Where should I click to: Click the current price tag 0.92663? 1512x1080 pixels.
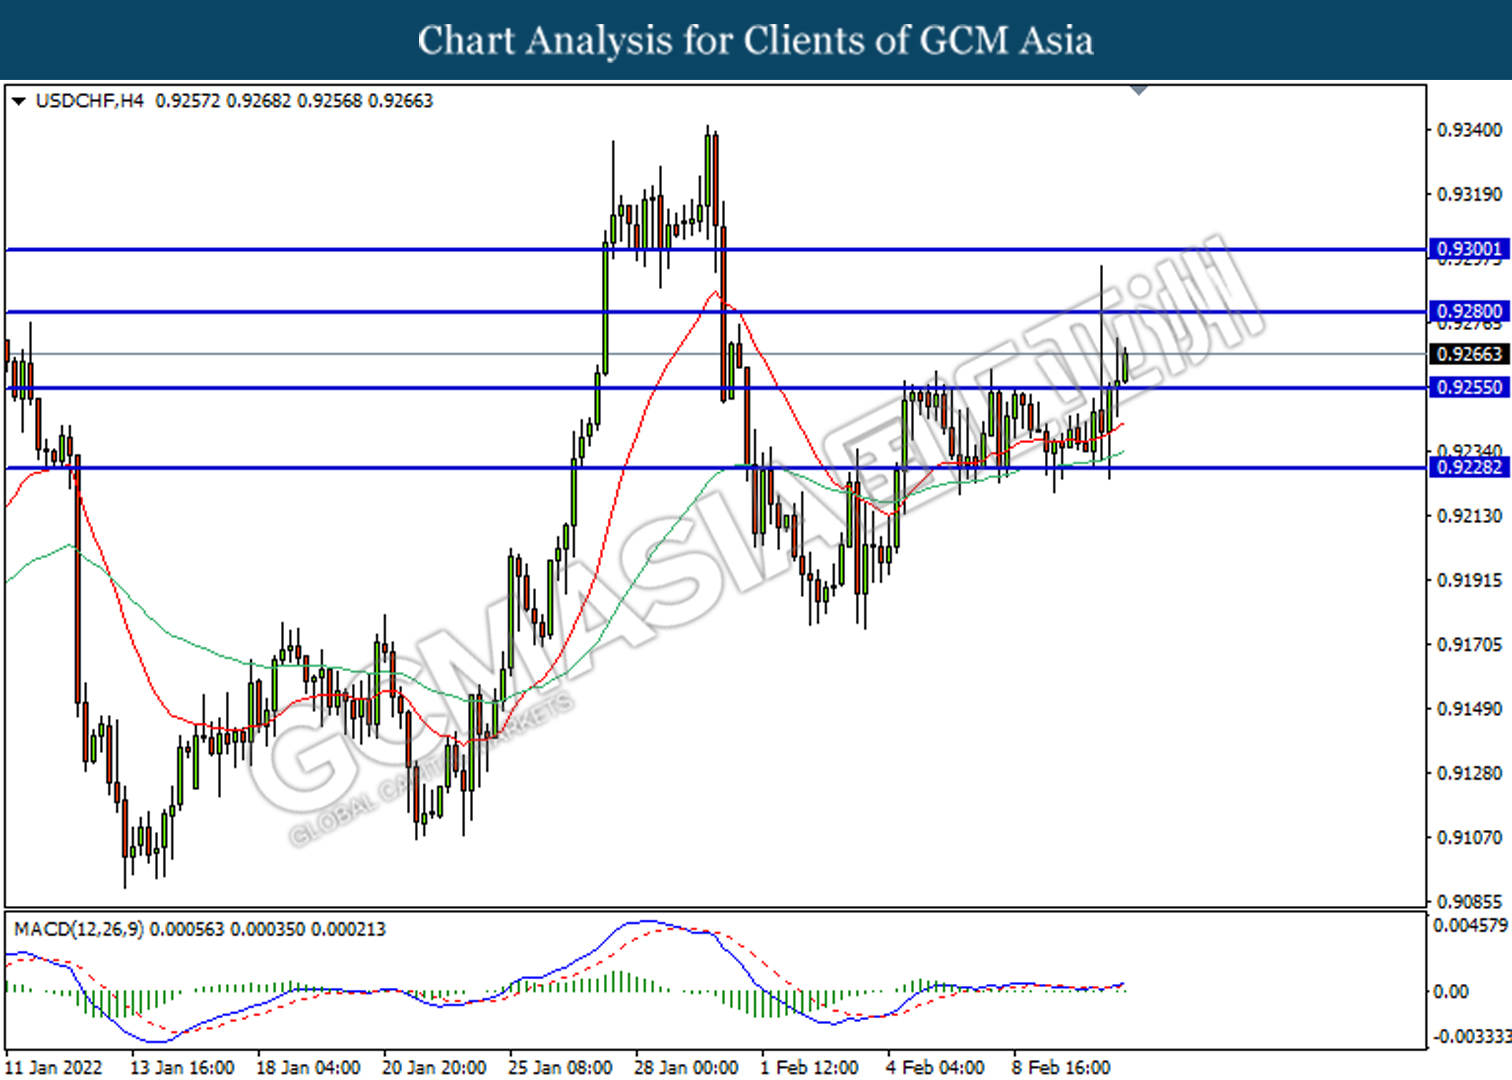click(x=1469, y=354)
